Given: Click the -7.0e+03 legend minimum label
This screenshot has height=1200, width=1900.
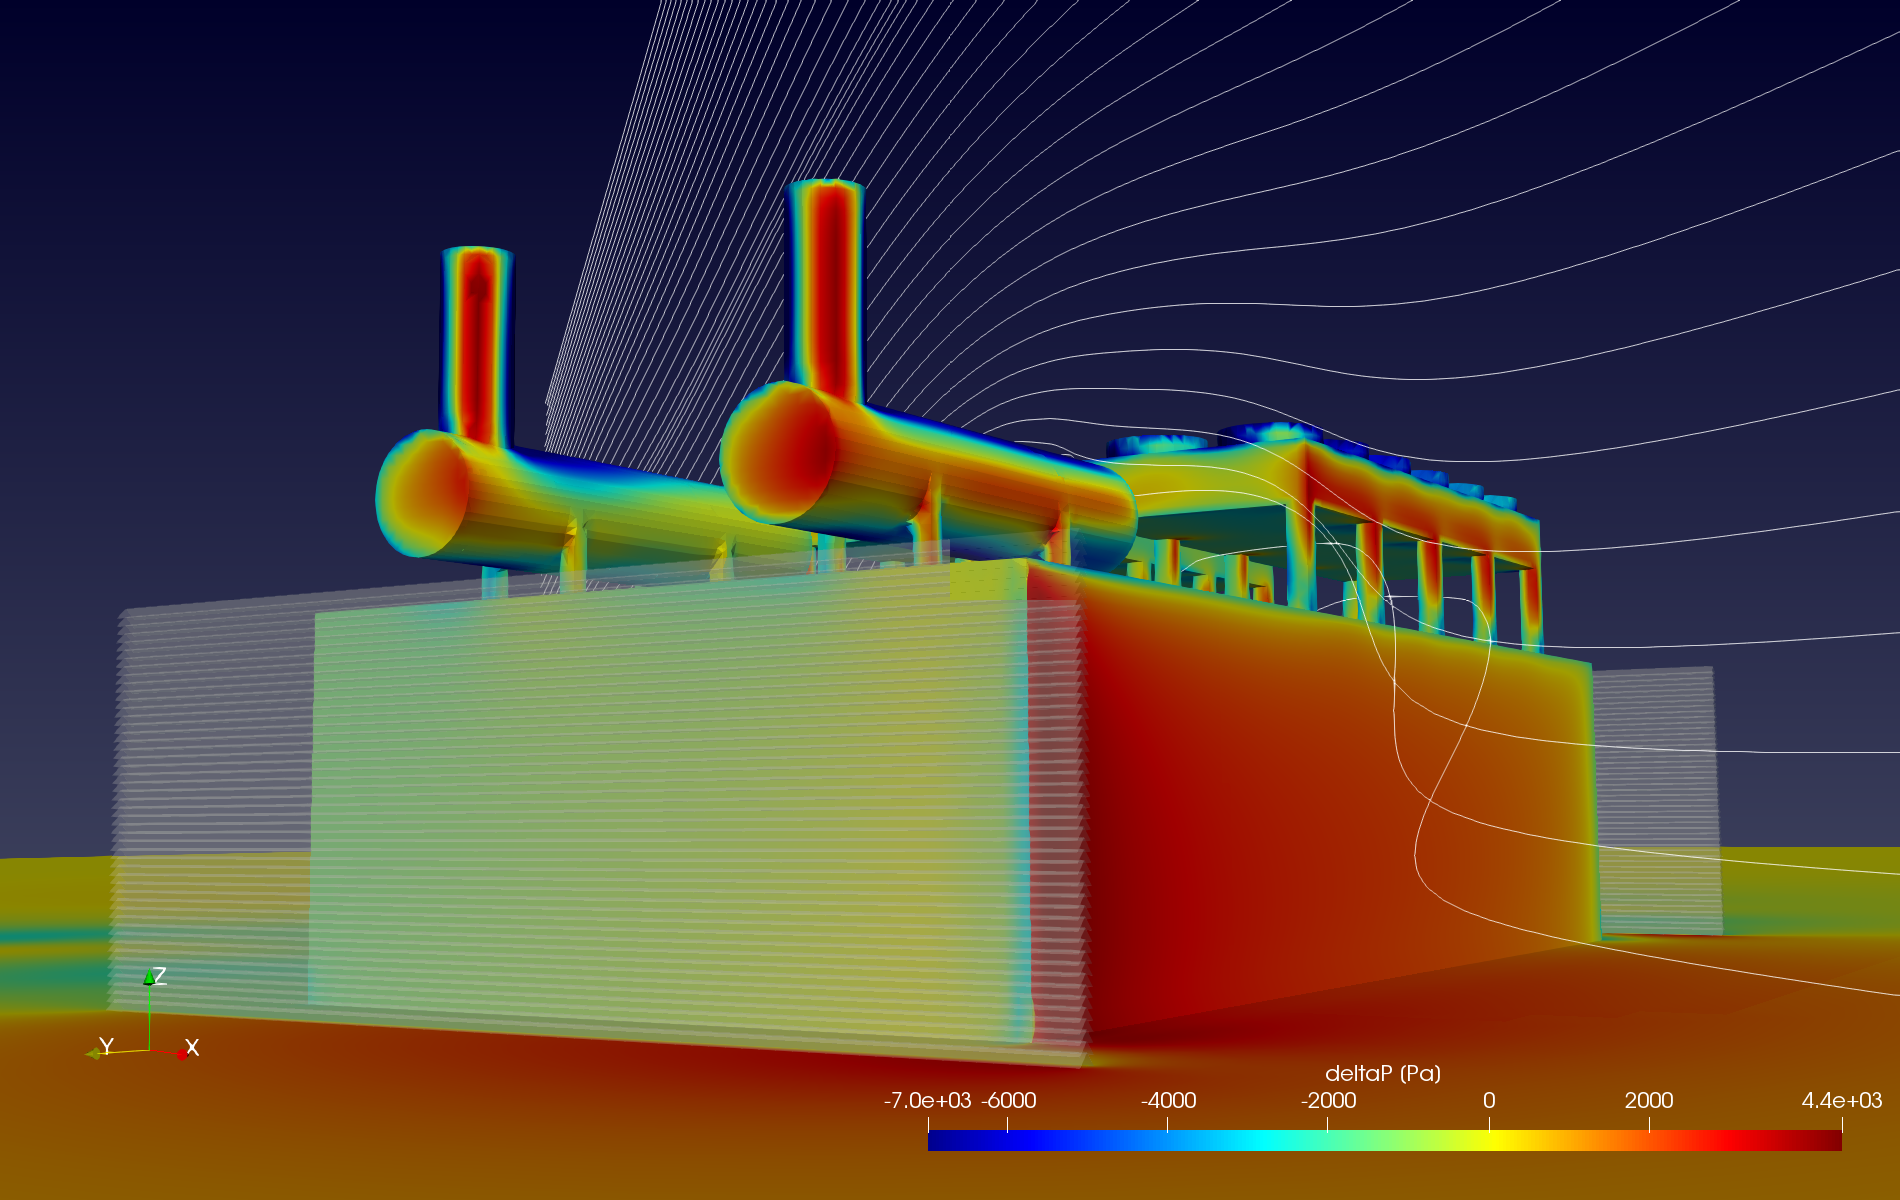Looking at the screenshot, I should point(927,1101).
